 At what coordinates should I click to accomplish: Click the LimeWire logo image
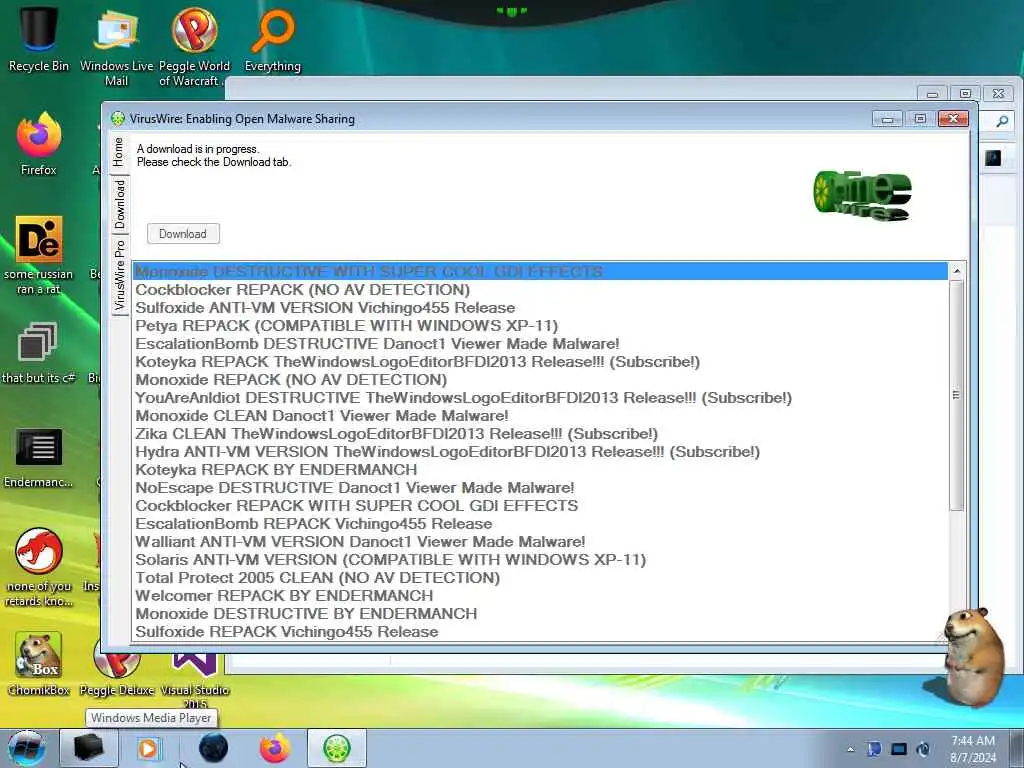coord(862,195)
